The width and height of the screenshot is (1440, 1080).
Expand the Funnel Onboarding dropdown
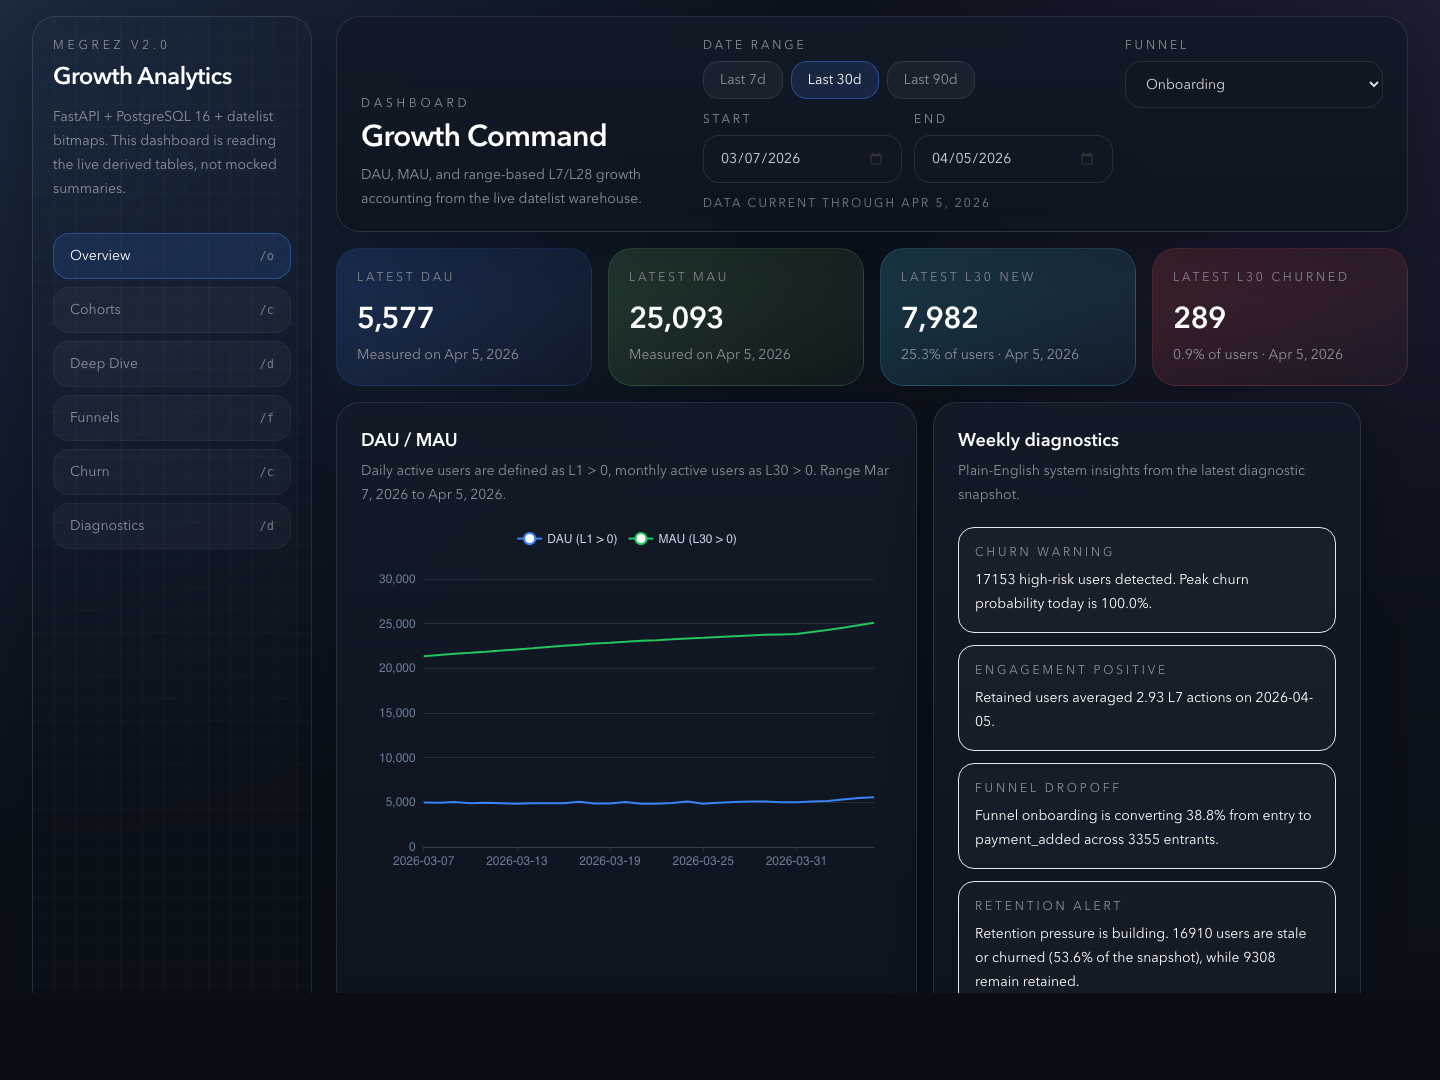(1253, 85)
